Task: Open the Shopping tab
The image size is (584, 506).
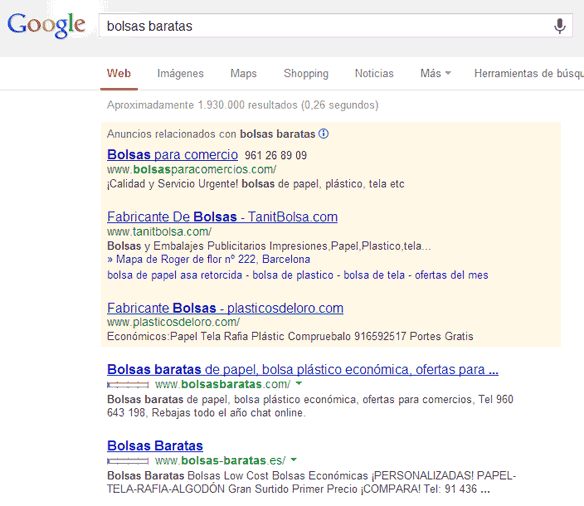Action: coord(306,73)
